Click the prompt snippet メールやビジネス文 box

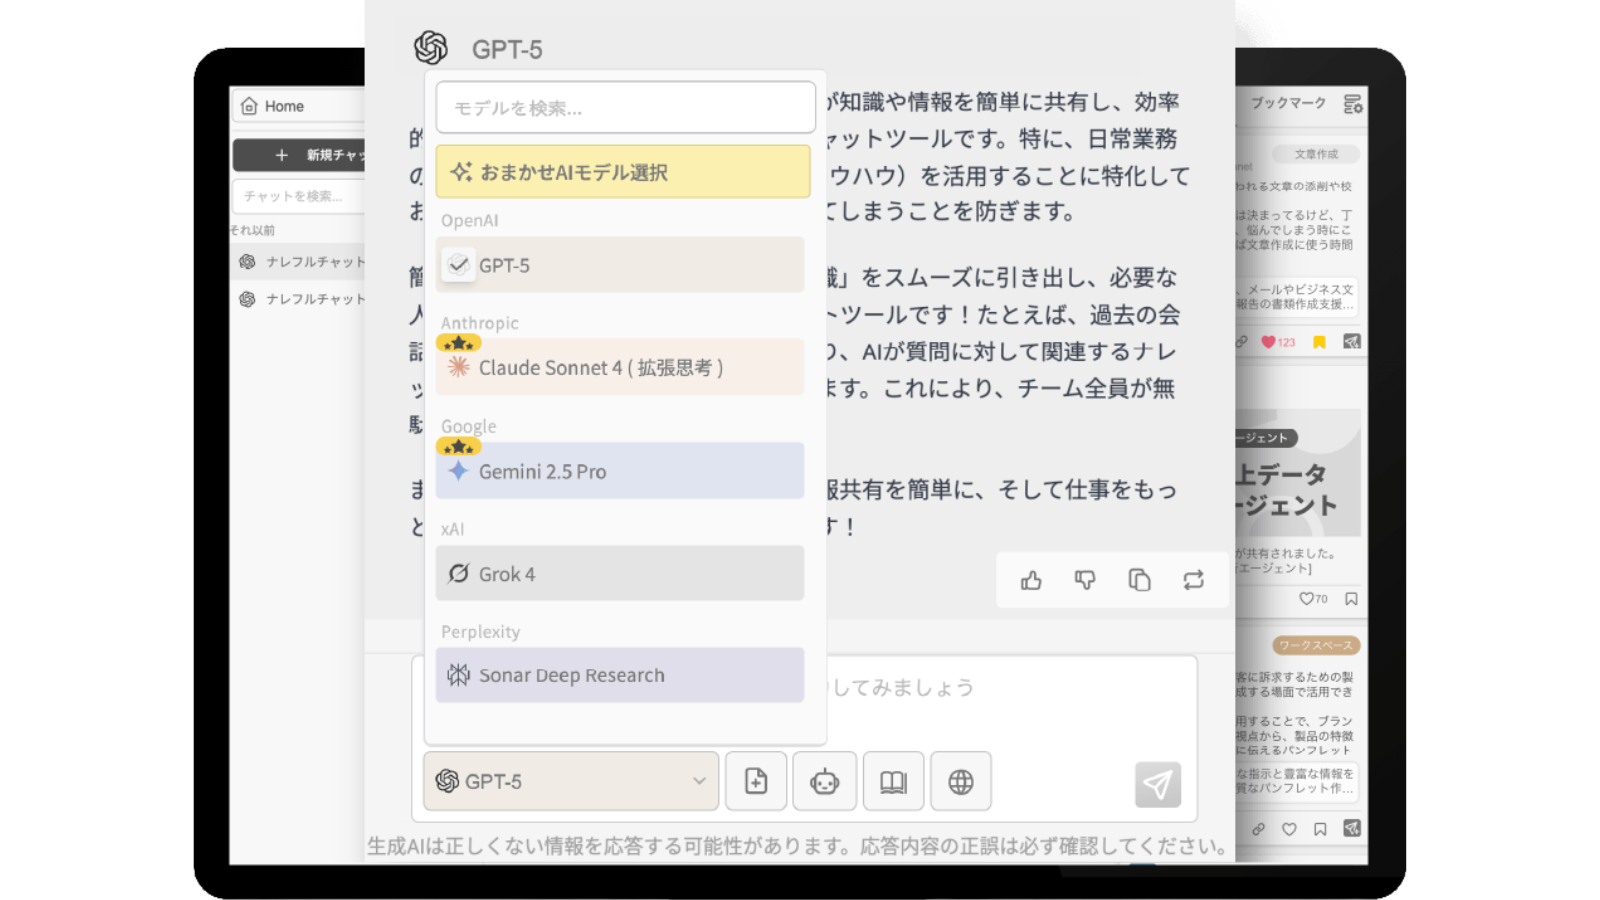coord(1297,297)
